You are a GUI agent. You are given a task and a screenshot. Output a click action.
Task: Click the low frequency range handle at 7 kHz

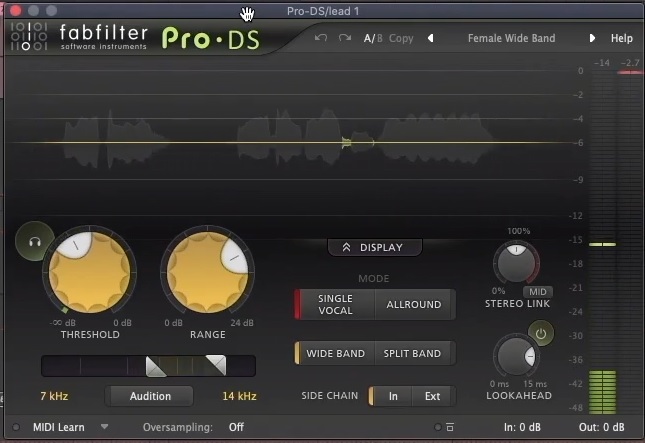click(x=156, y=366)
